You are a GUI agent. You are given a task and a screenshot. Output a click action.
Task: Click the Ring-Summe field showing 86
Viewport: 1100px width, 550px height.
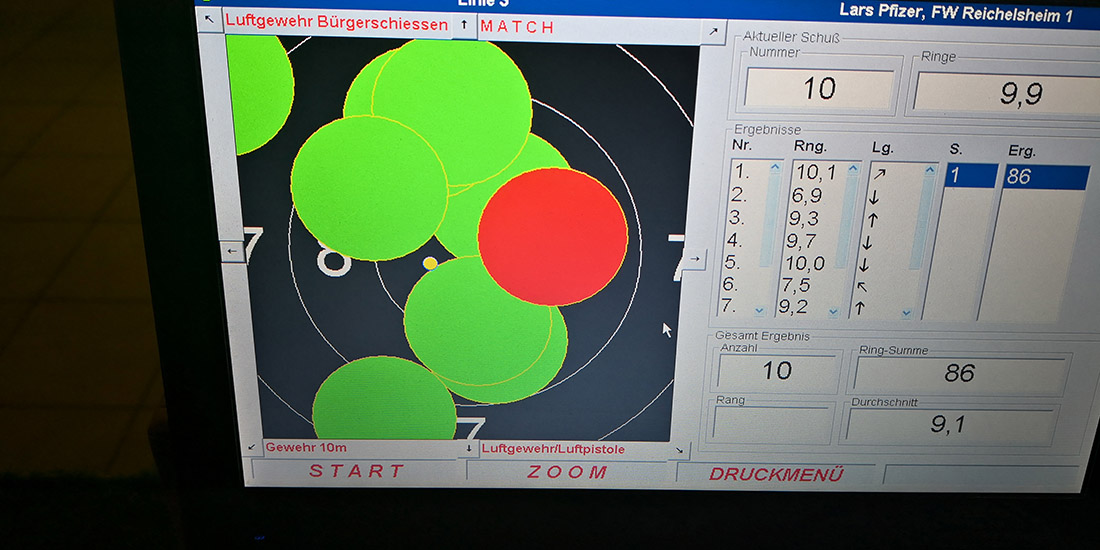tap(958, 373)
